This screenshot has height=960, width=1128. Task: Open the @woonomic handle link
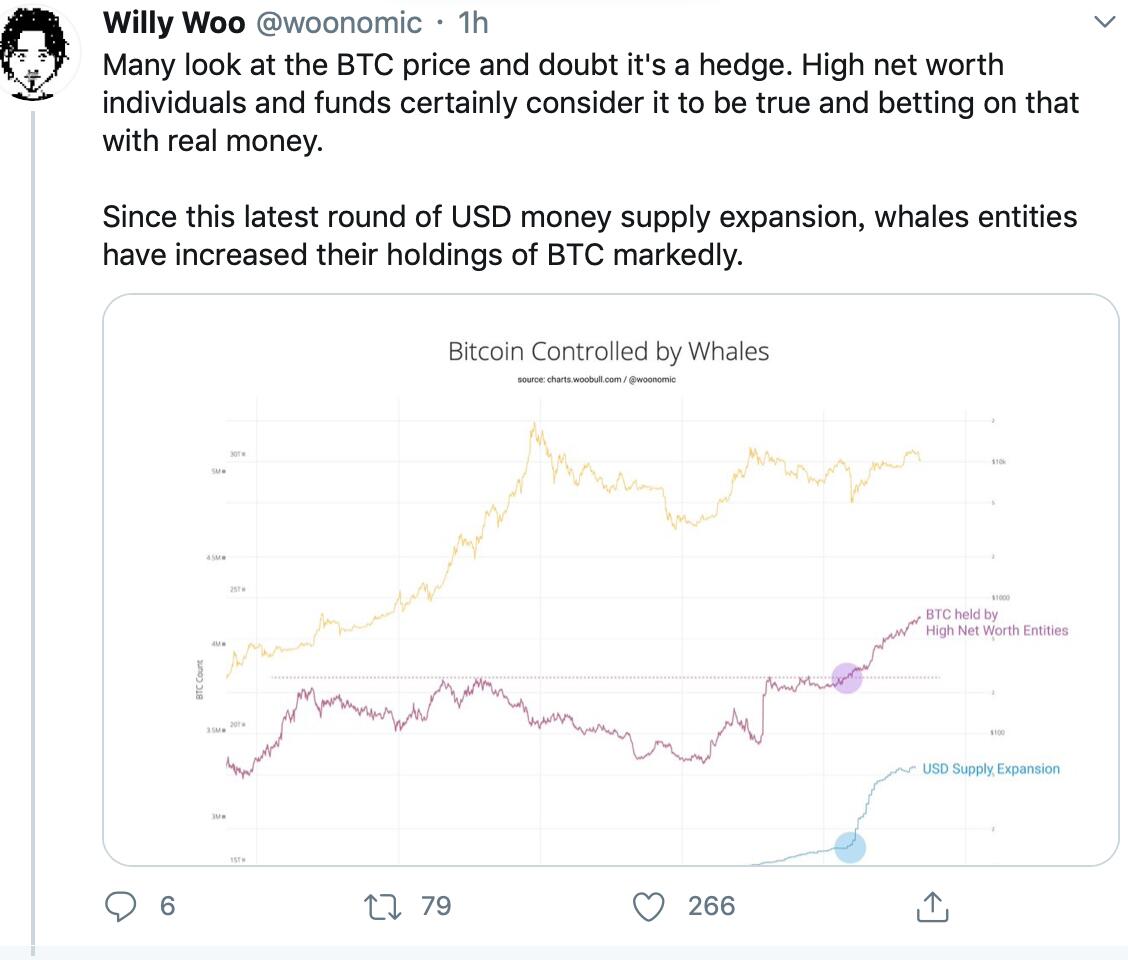[x=334, y=22]
